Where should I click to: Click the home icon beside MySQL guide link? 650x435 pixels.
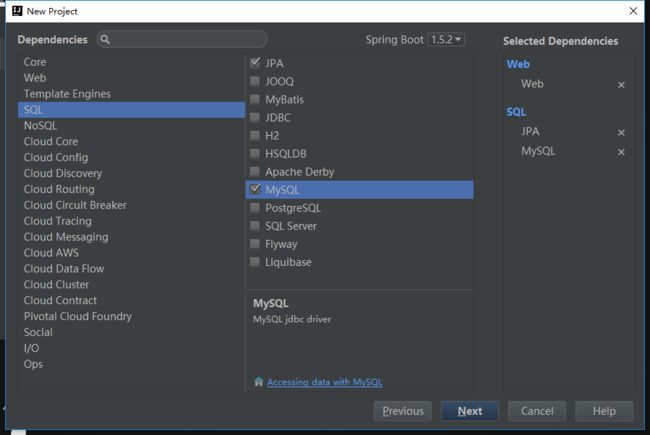click(259, 382)
